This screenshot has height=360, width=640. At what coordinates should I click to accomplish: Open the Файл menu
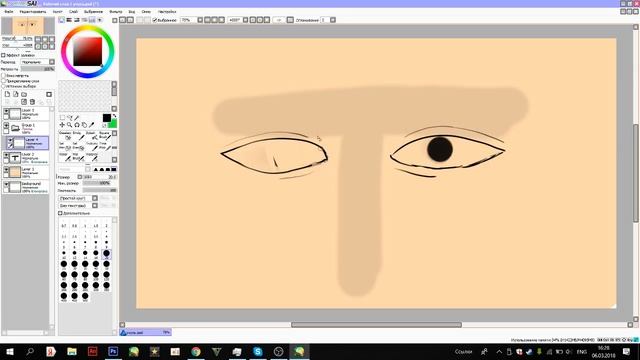8,12
